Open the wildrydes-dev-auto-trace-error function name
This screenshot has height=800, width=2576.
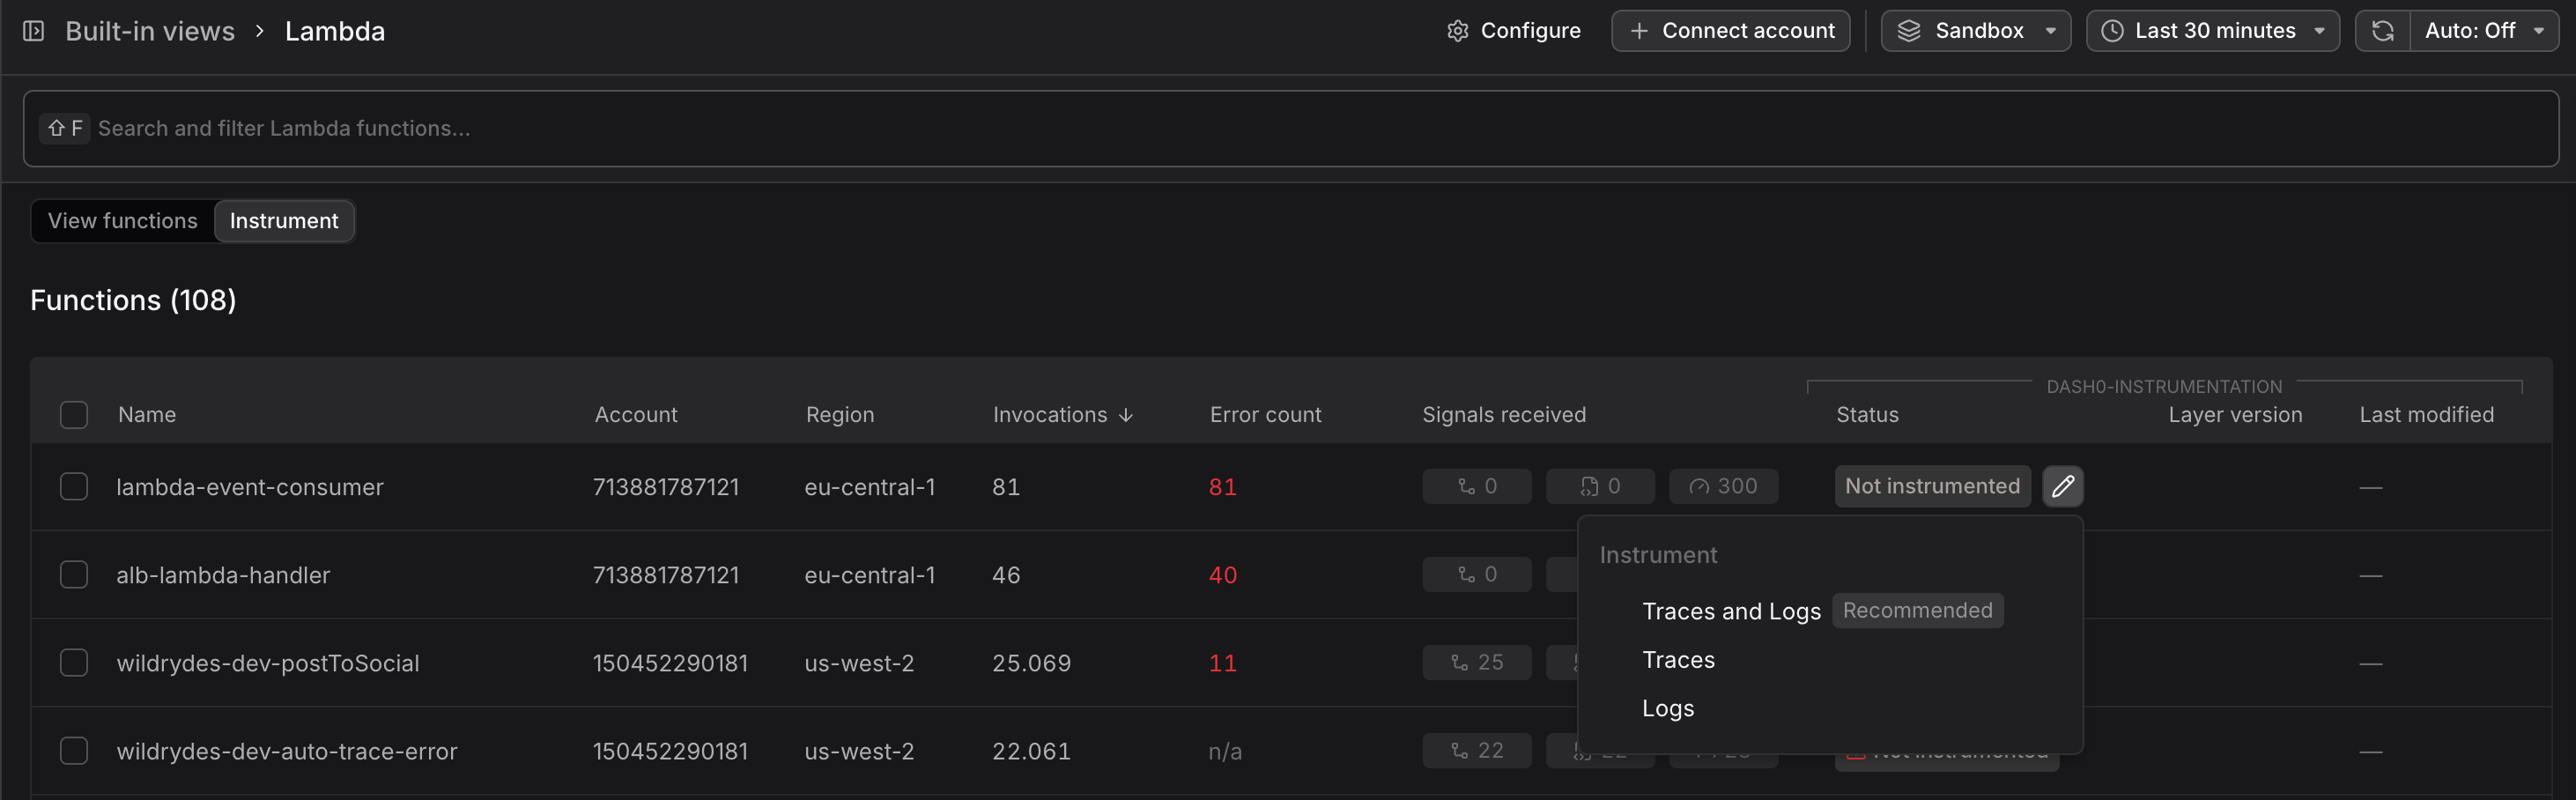(287, 751)
